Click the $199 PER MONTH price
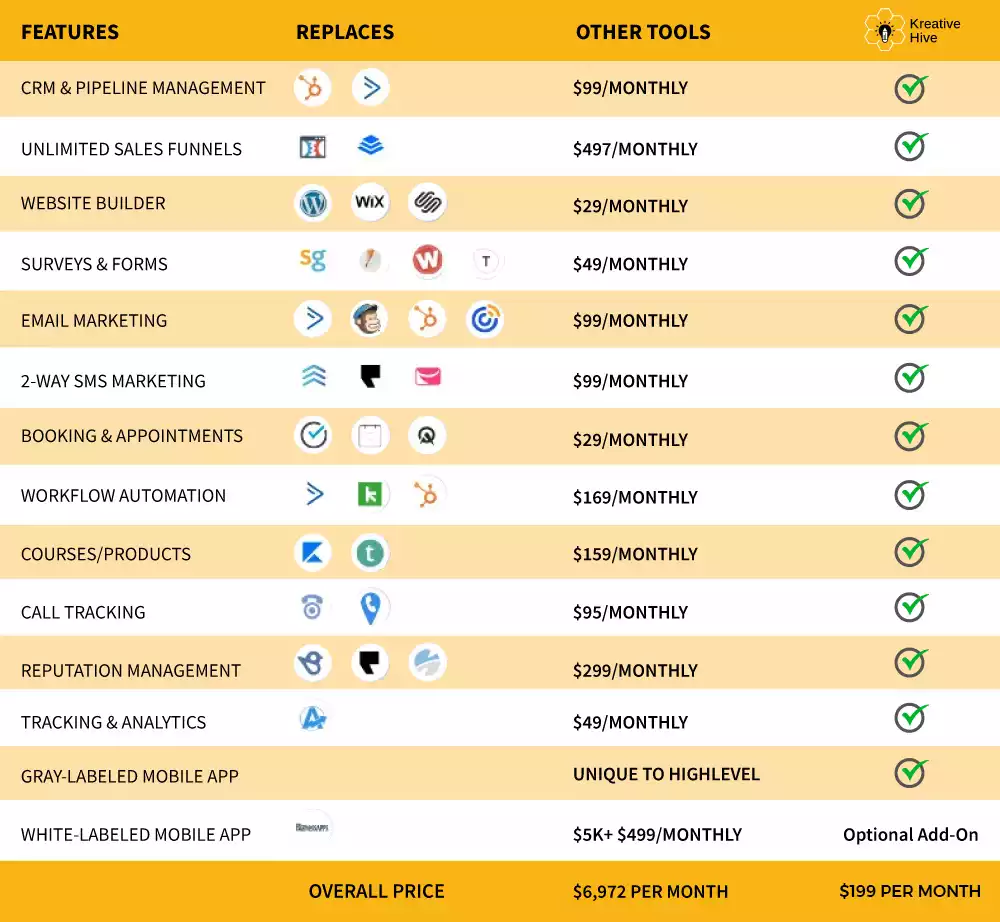This screenshot has width=1000, height=922. pos(910,891)
